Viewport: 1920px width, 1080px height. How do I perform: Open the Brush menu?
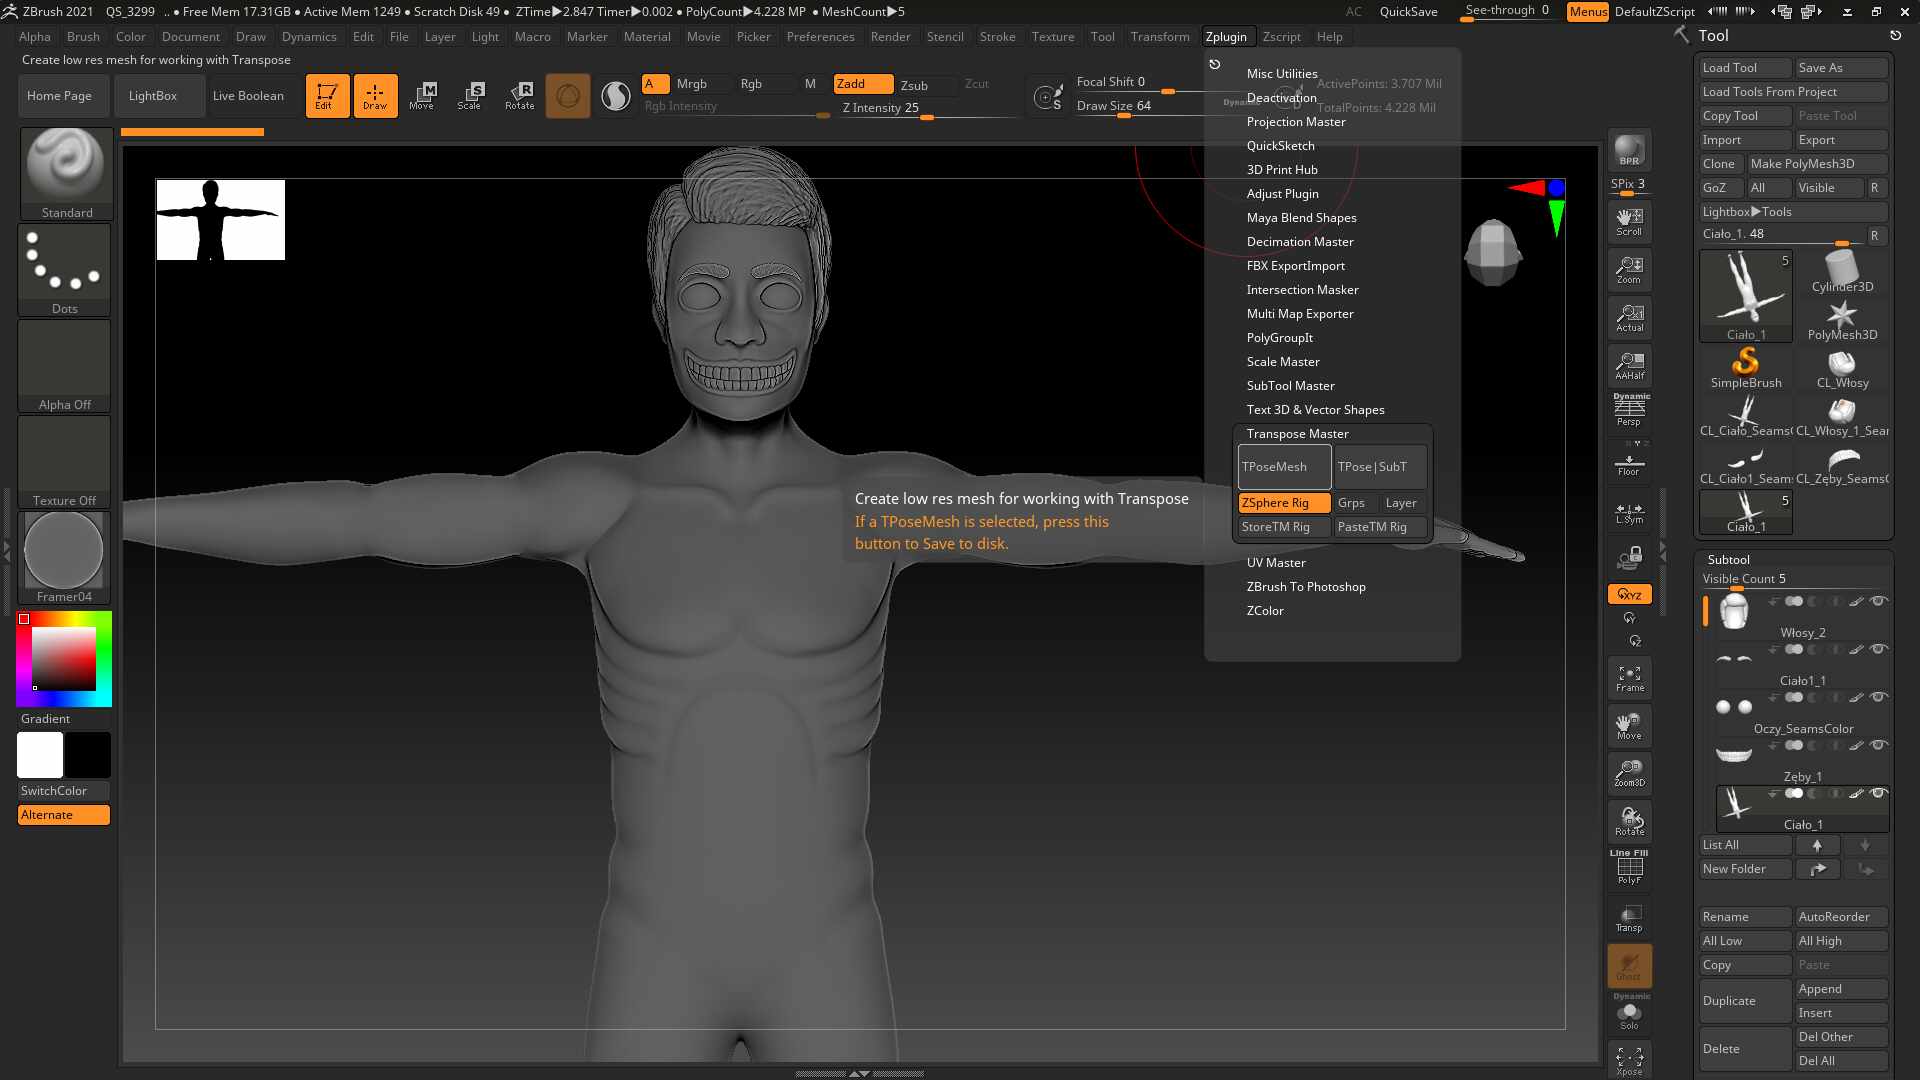(83, 37)
